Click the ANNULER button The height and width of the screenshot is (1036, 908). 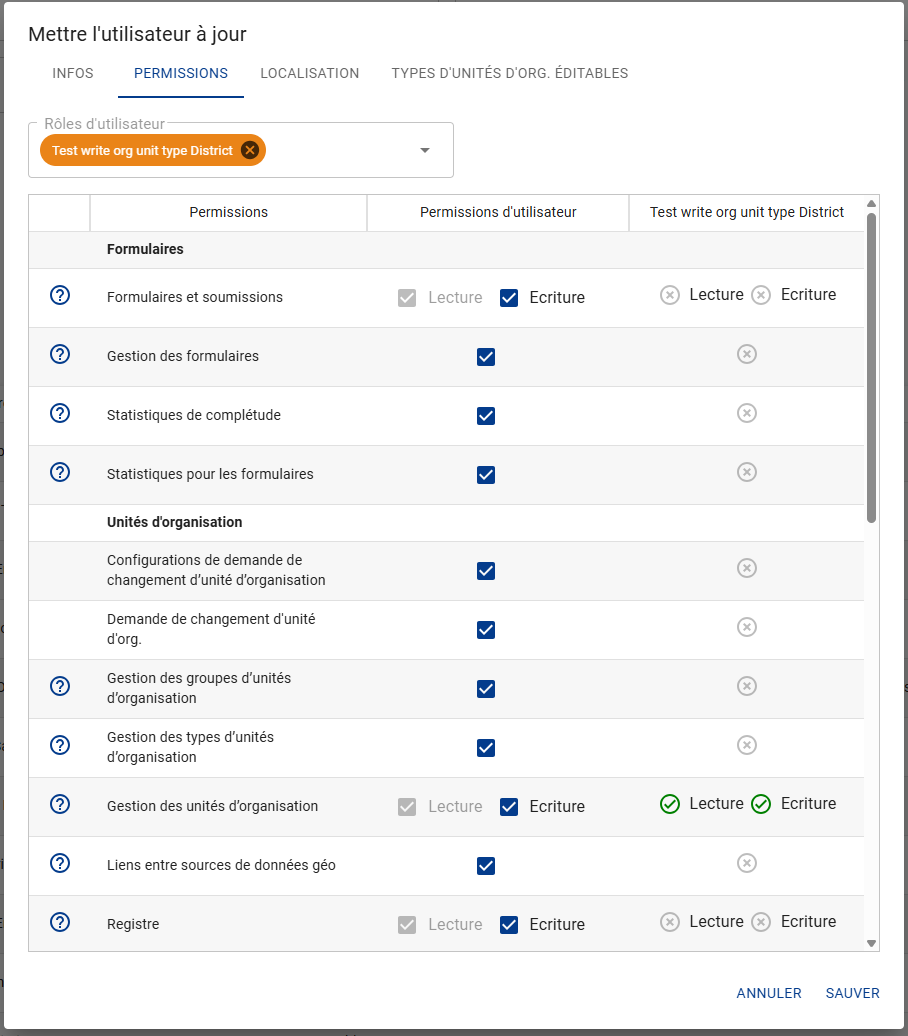point(769,993)
